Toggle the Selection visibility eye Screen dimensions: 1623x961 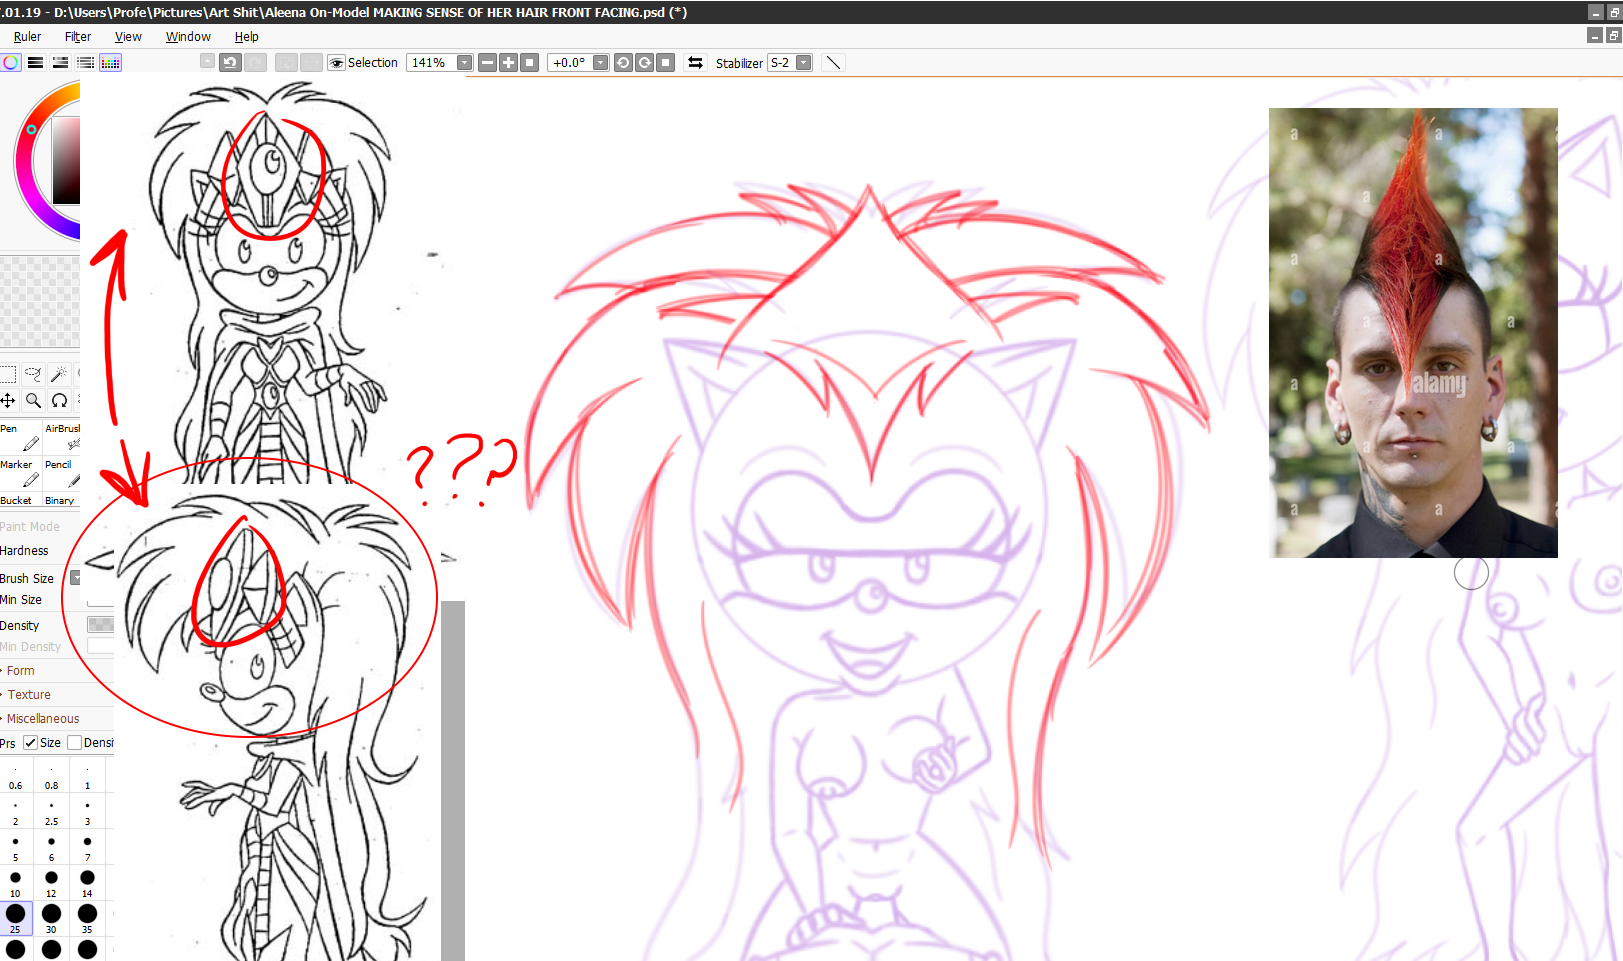coord(337,63)
